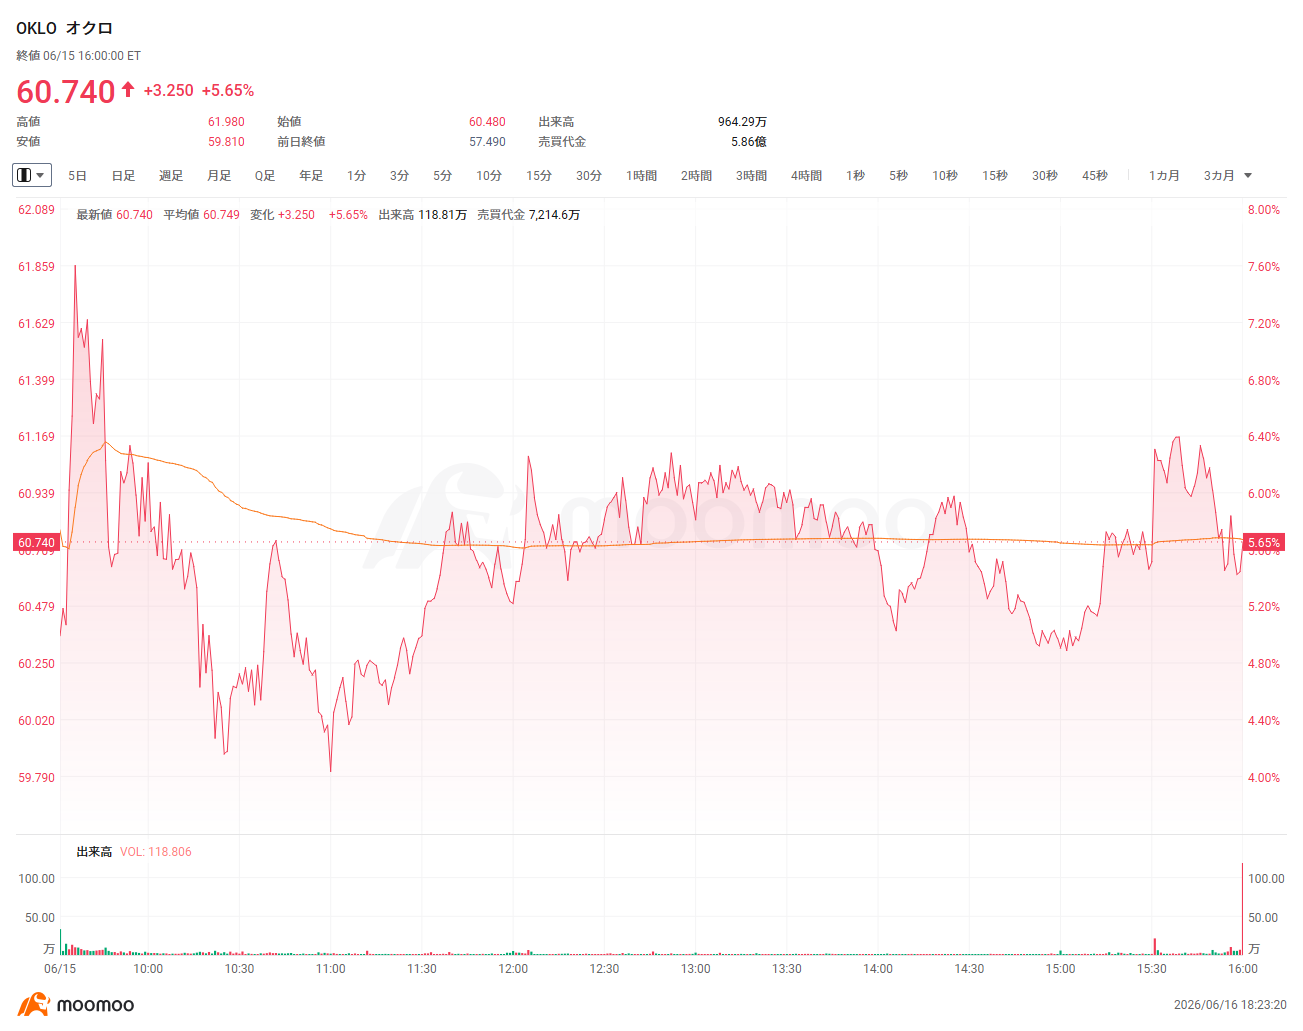Open chart type dropdown arrow
1303x1031 pixels.
click(40, 176)
